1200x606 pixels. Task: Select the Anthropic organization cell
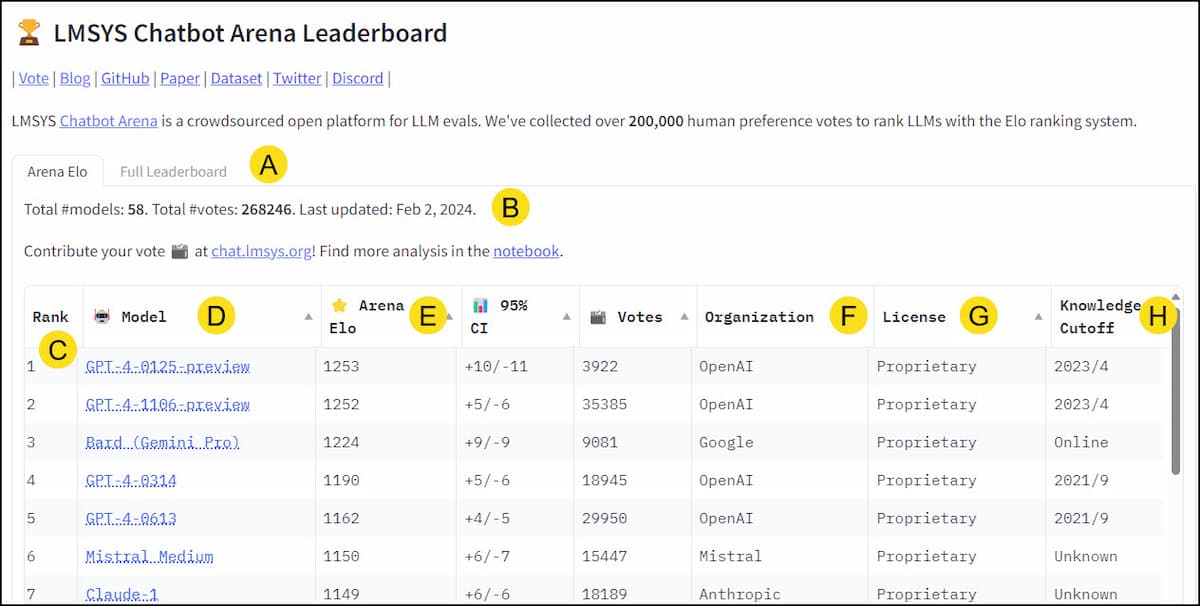click(x=740, y=594)
